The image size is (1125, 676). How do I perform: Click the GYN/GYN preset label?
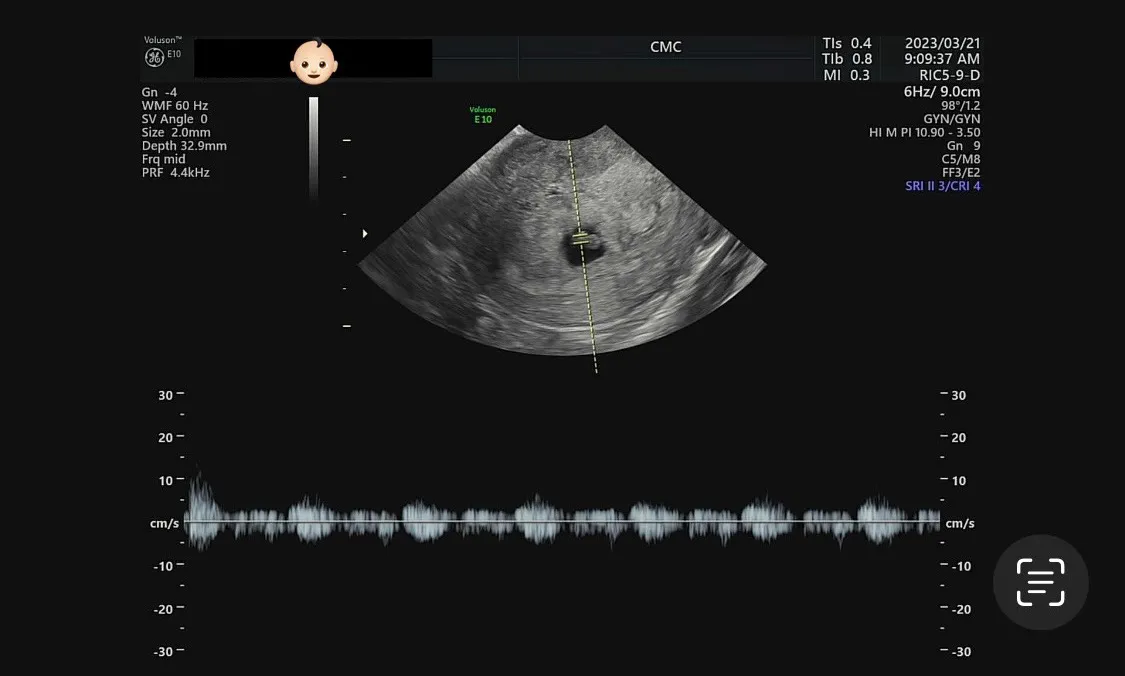pos(951,119)
